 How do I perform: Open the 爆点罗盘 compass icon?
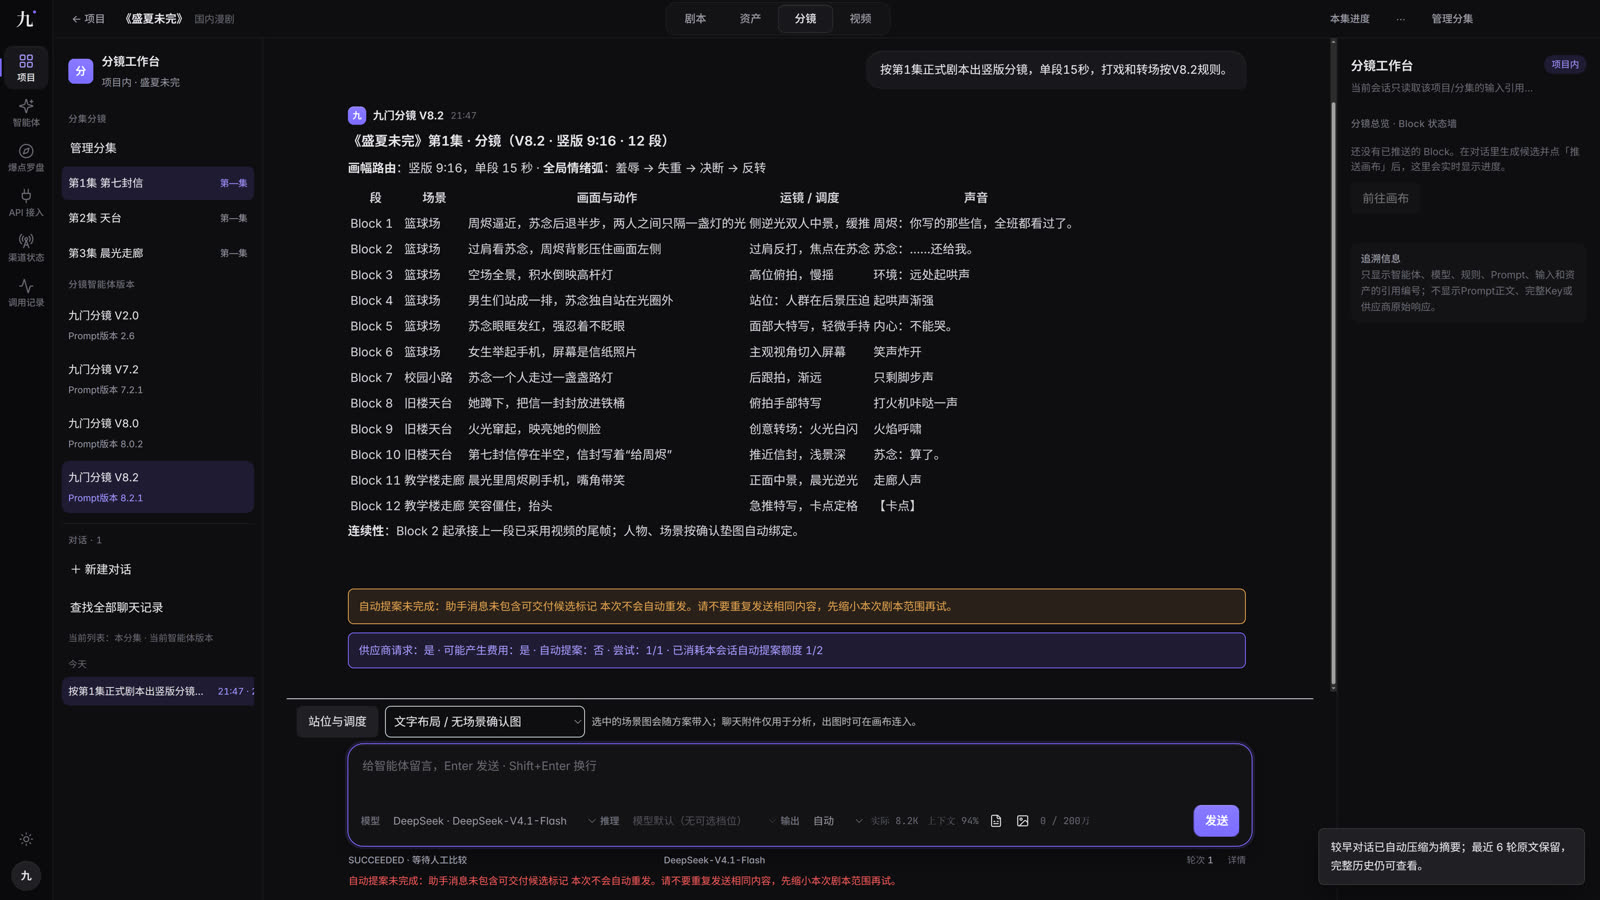coord(26,157)
